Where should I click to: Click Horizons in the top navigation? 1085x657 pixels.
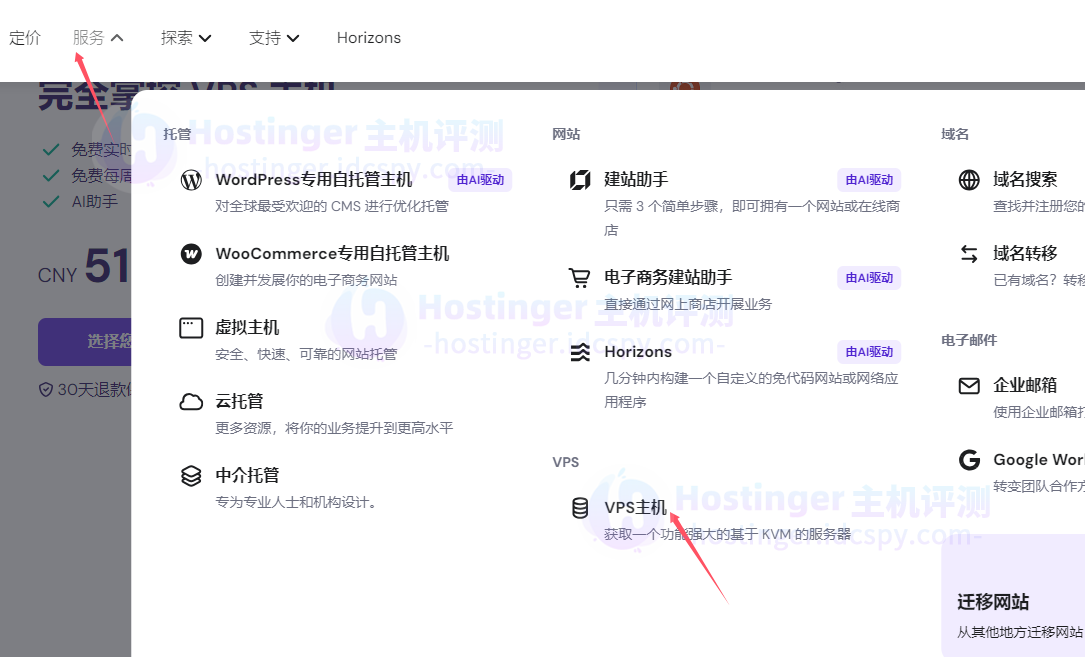click(x=368, y=37)
